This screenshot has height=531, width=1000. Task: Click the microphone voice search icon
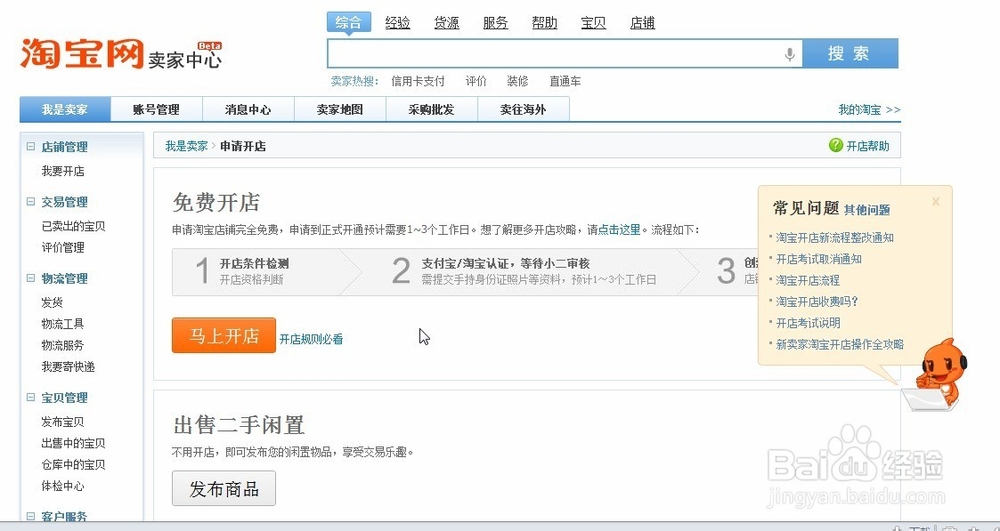[789, 54]
